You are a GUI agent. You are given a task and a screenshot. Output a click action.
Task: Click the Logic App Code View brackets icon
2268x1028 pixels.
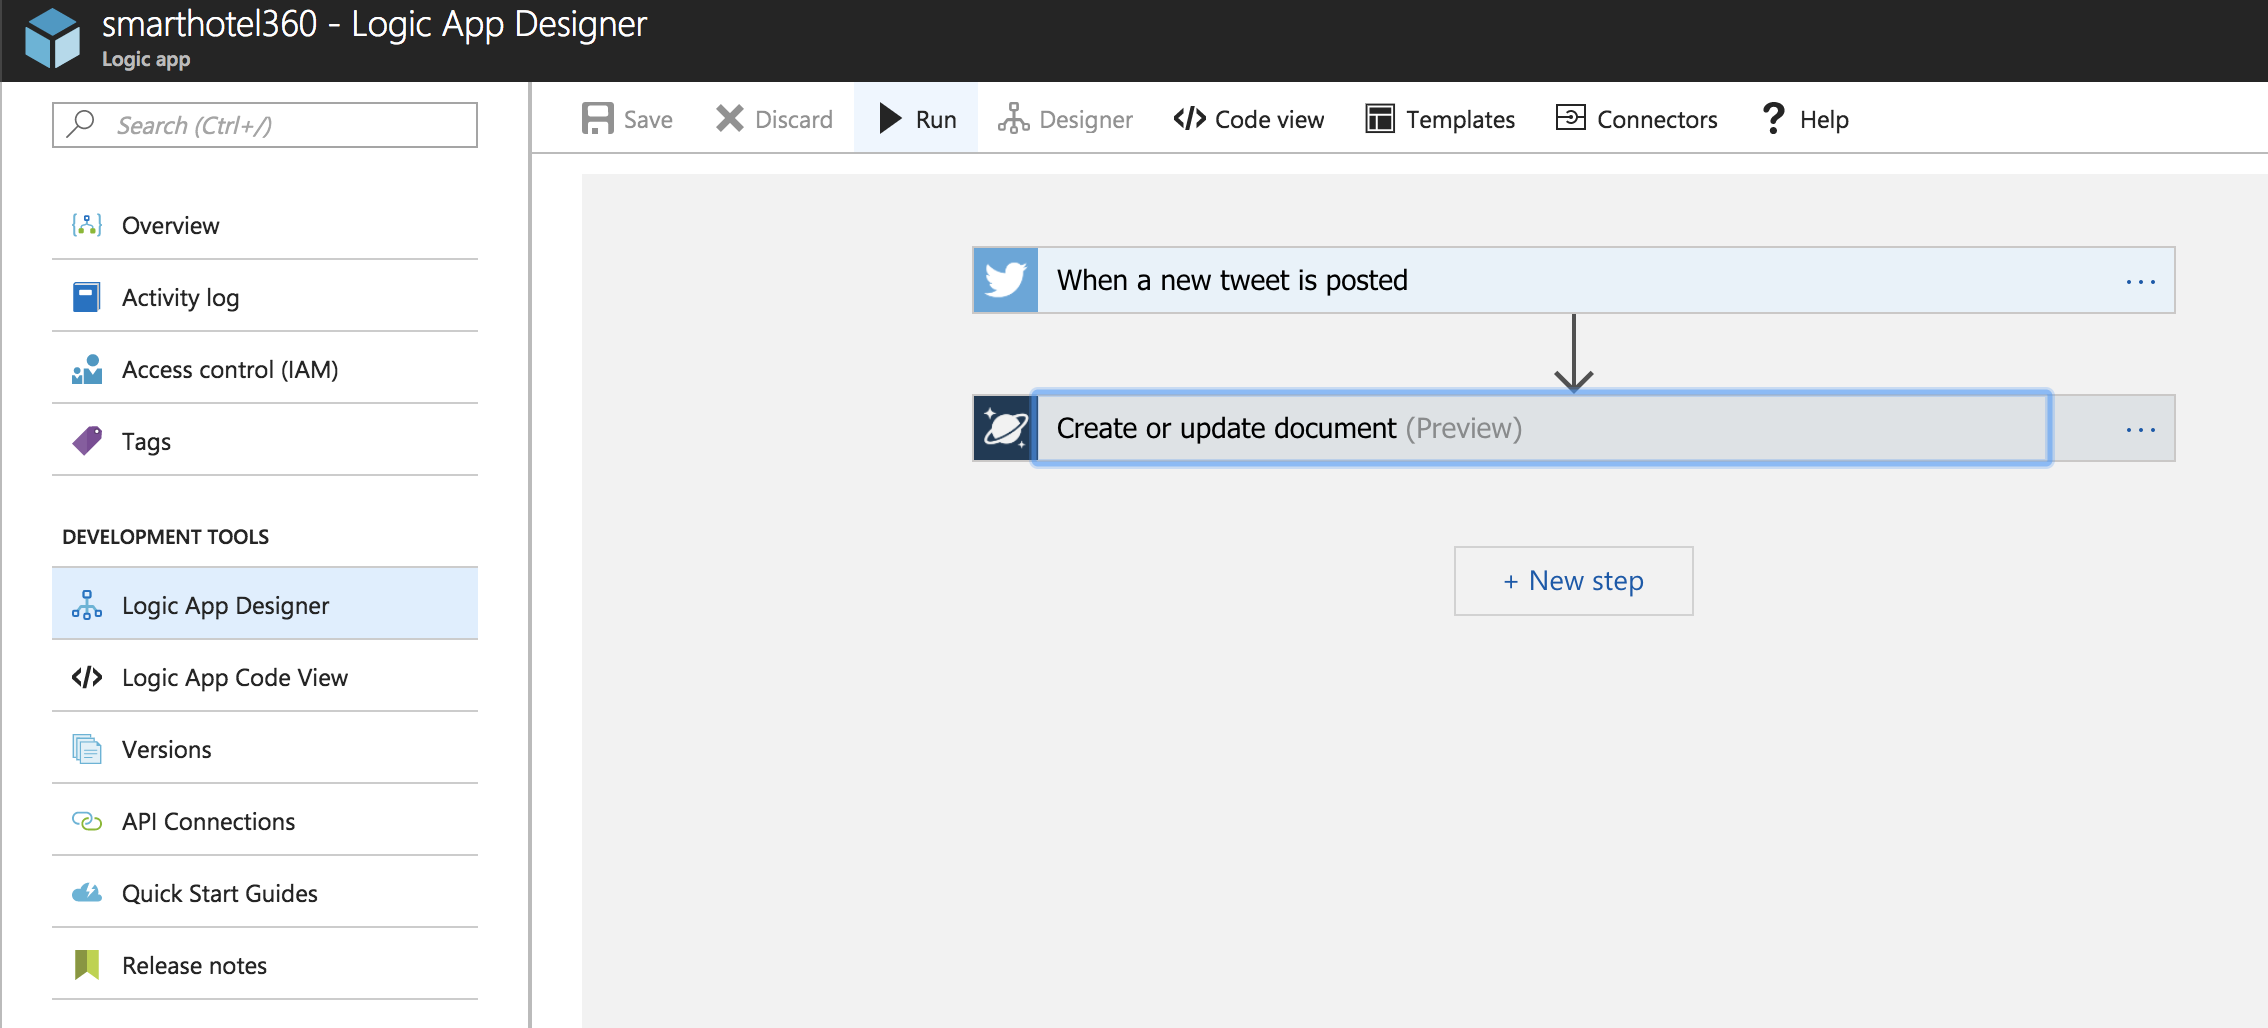point(87,677)
